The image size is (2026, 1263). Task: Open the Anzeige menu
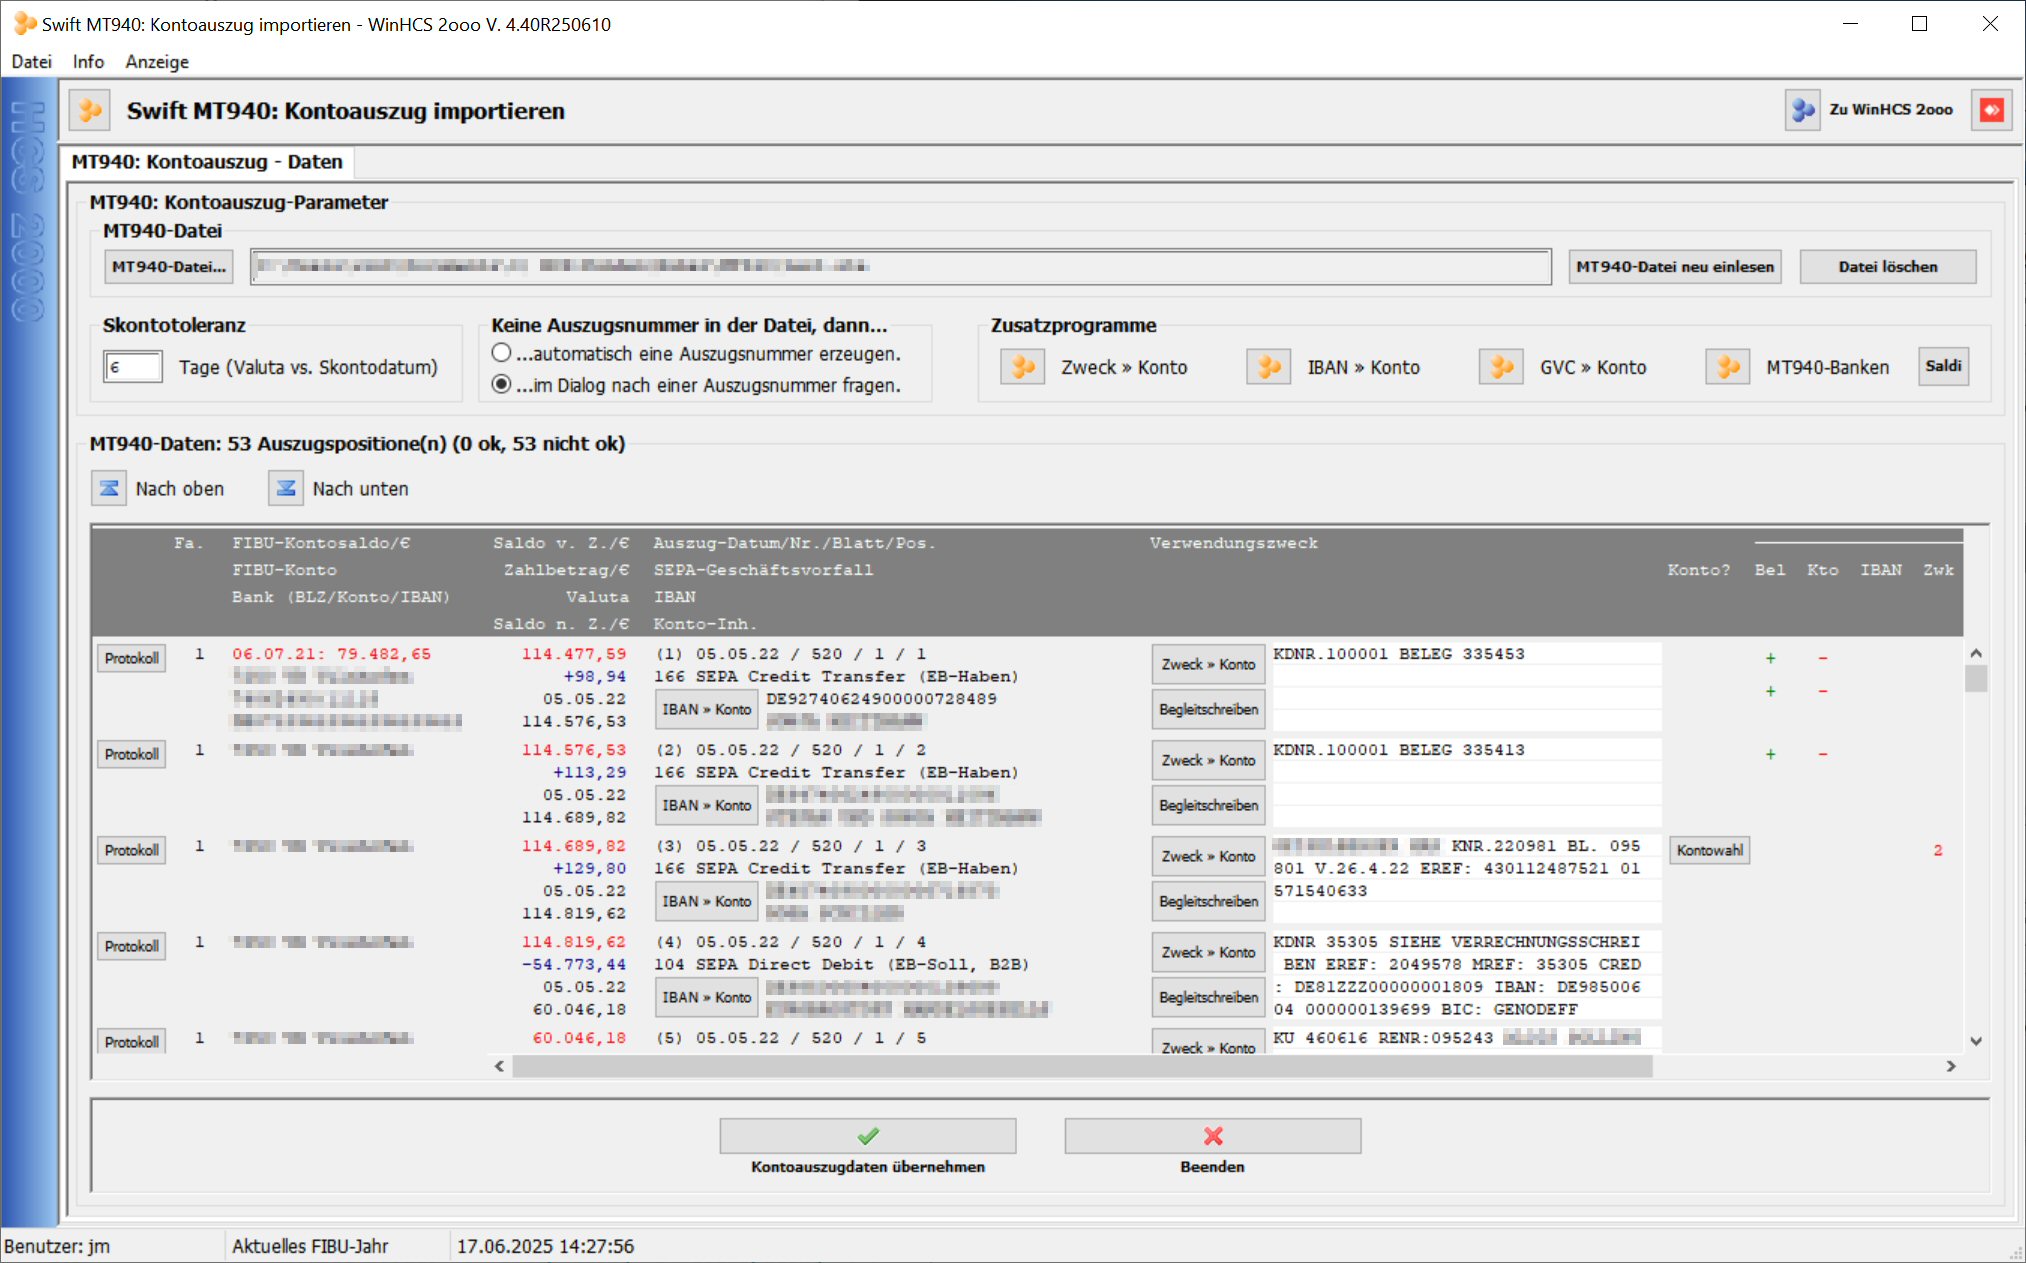point(157,61)
